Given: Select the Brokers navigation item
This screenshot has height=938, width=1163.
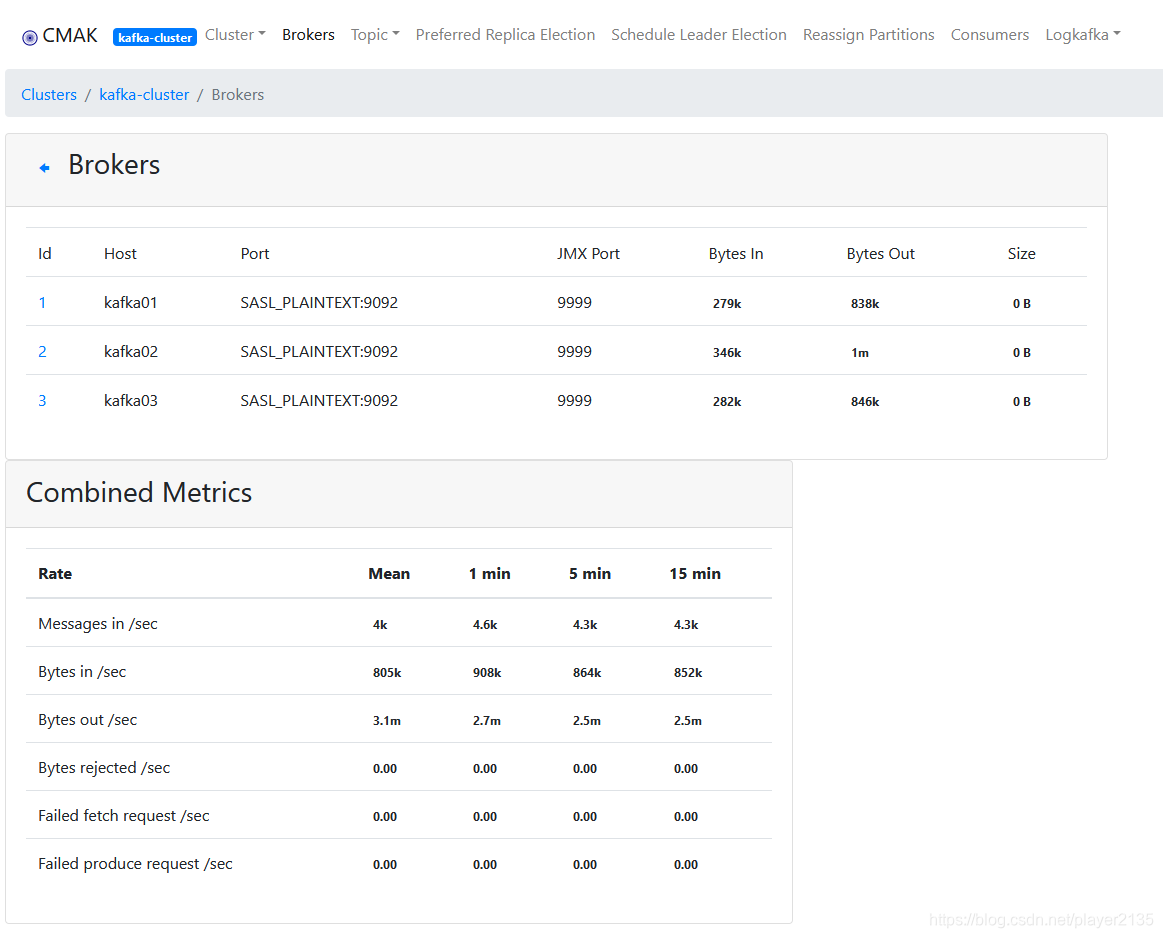Looking at the screenshot, I should click(x=308, y=34).
